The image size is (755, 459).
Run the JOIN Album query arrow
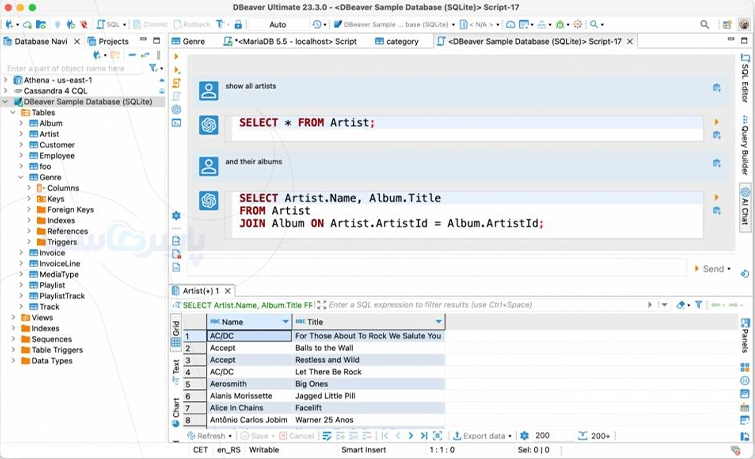click(x=716, y=197)
